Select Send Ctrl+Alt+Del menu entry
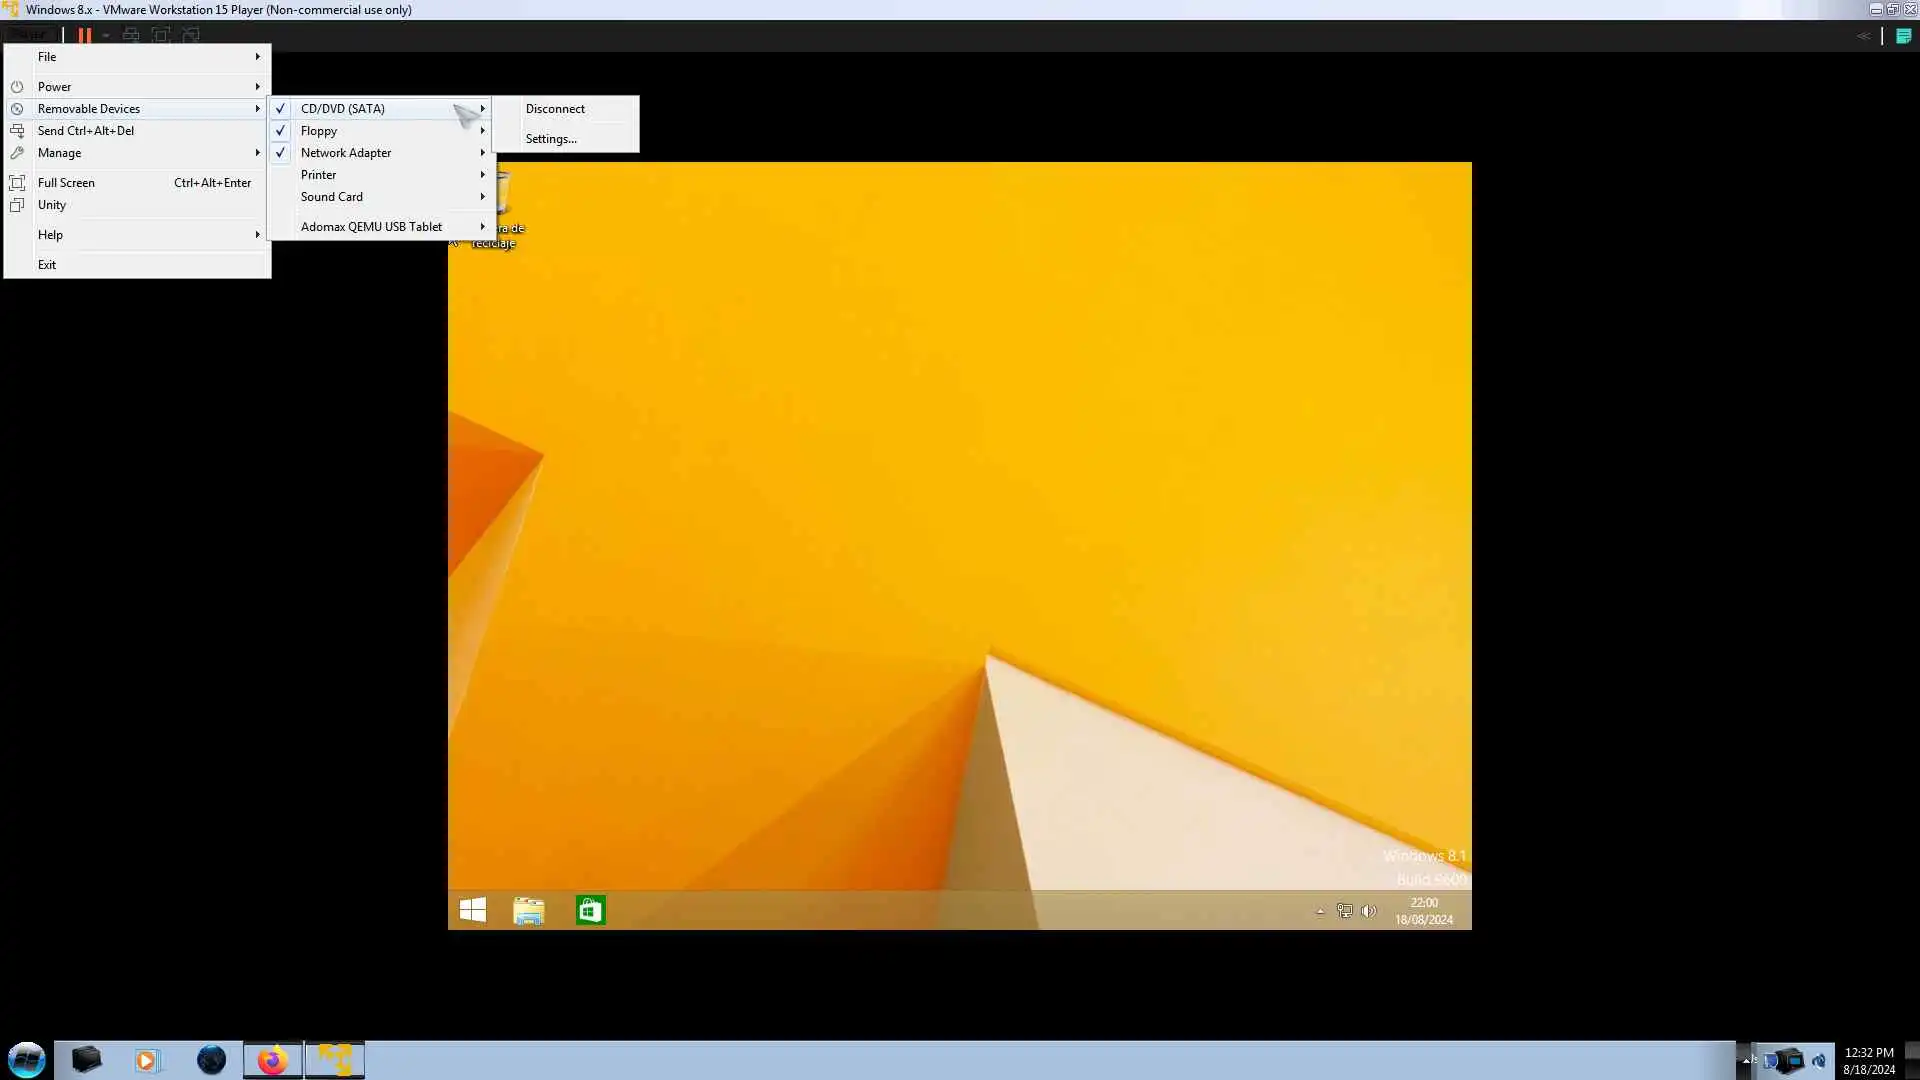Screen dimensions: 1920x1080 86,131
